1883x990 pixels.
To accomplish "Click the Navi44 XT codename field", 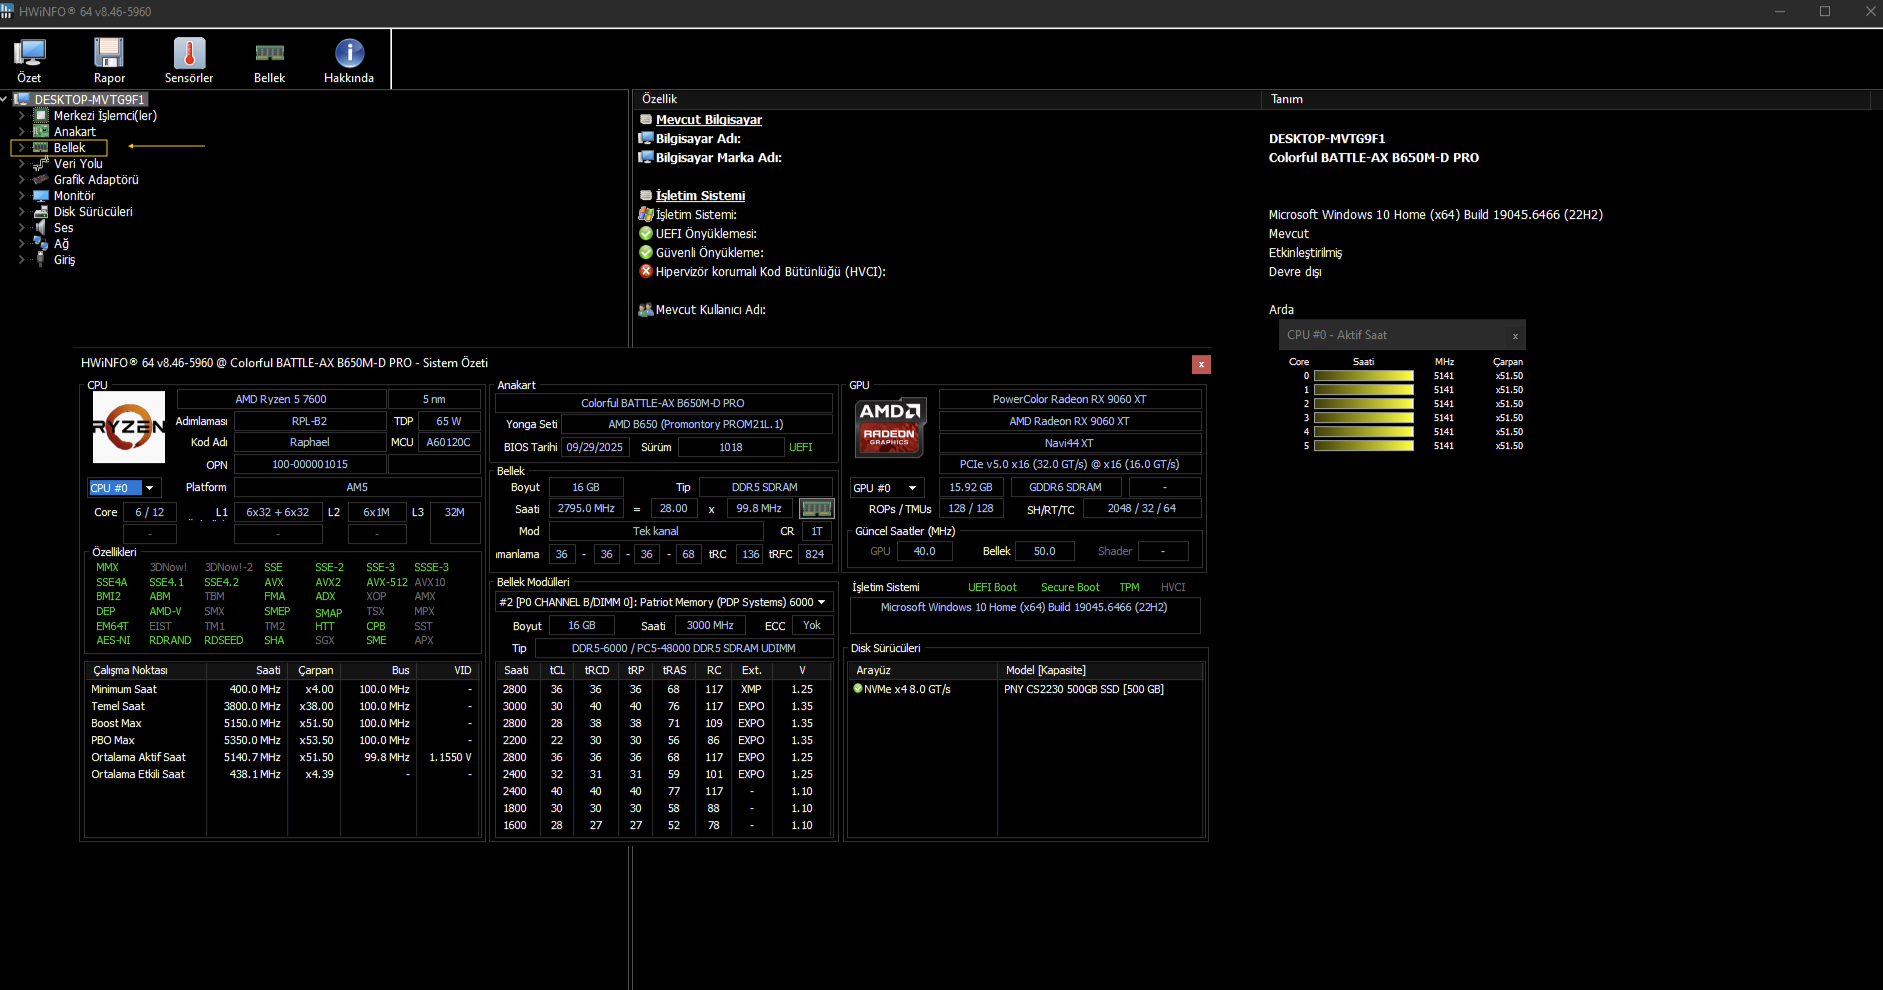I will (x=1070, y=443).
